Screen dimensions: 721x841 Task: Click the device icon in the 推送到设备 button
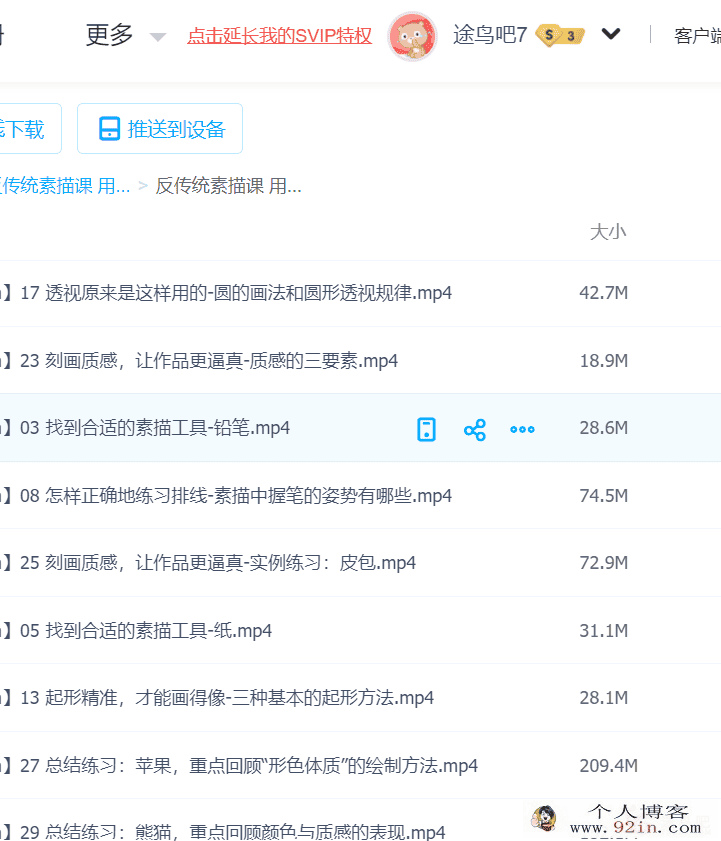(x=109, y=129)
